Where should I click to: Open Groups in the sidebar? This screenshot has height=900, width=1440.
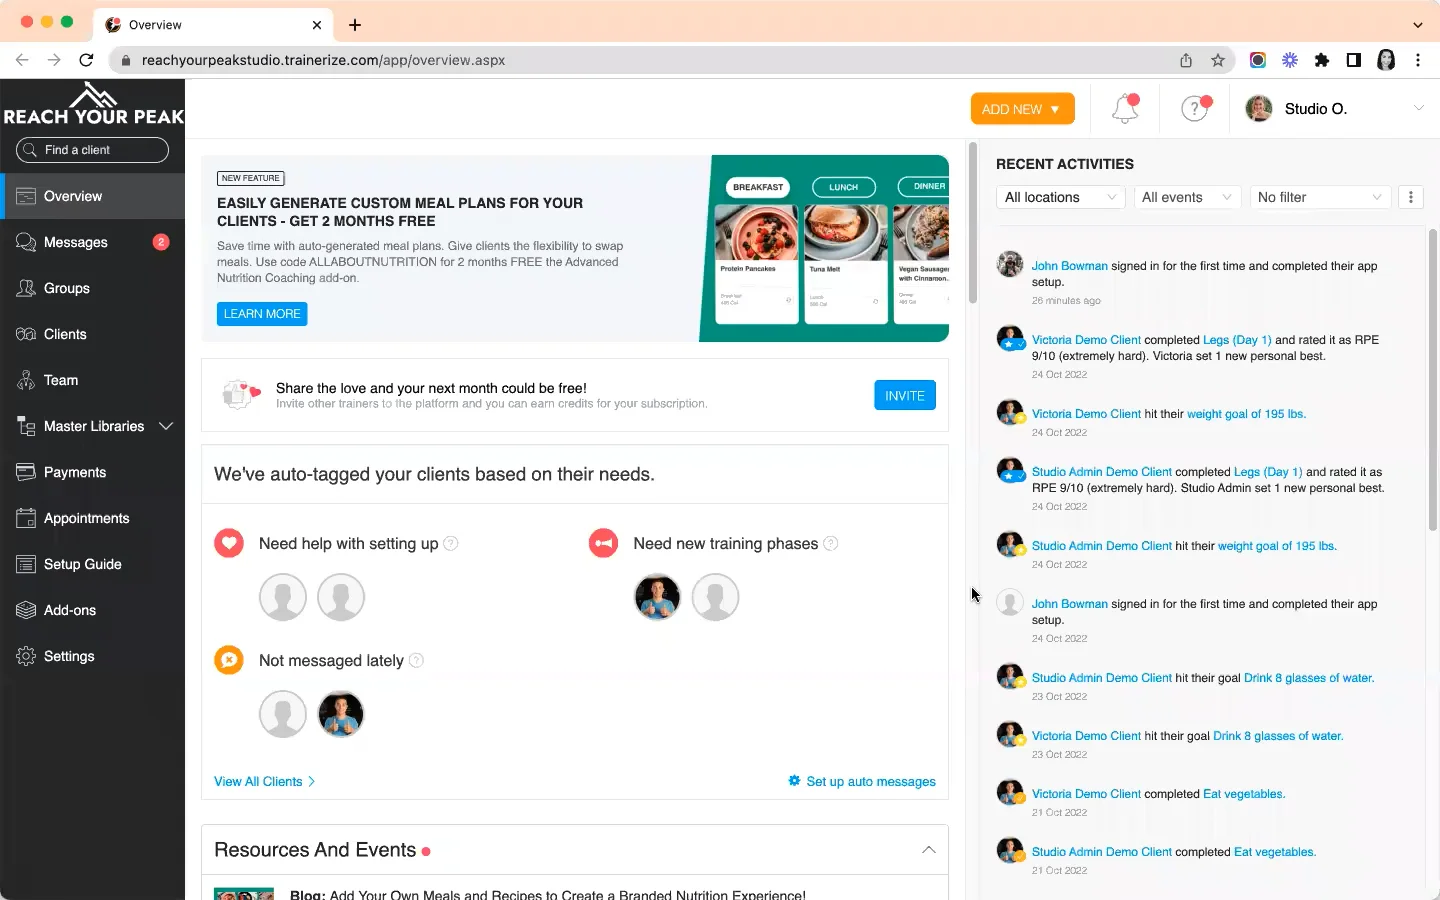point(92,288)
